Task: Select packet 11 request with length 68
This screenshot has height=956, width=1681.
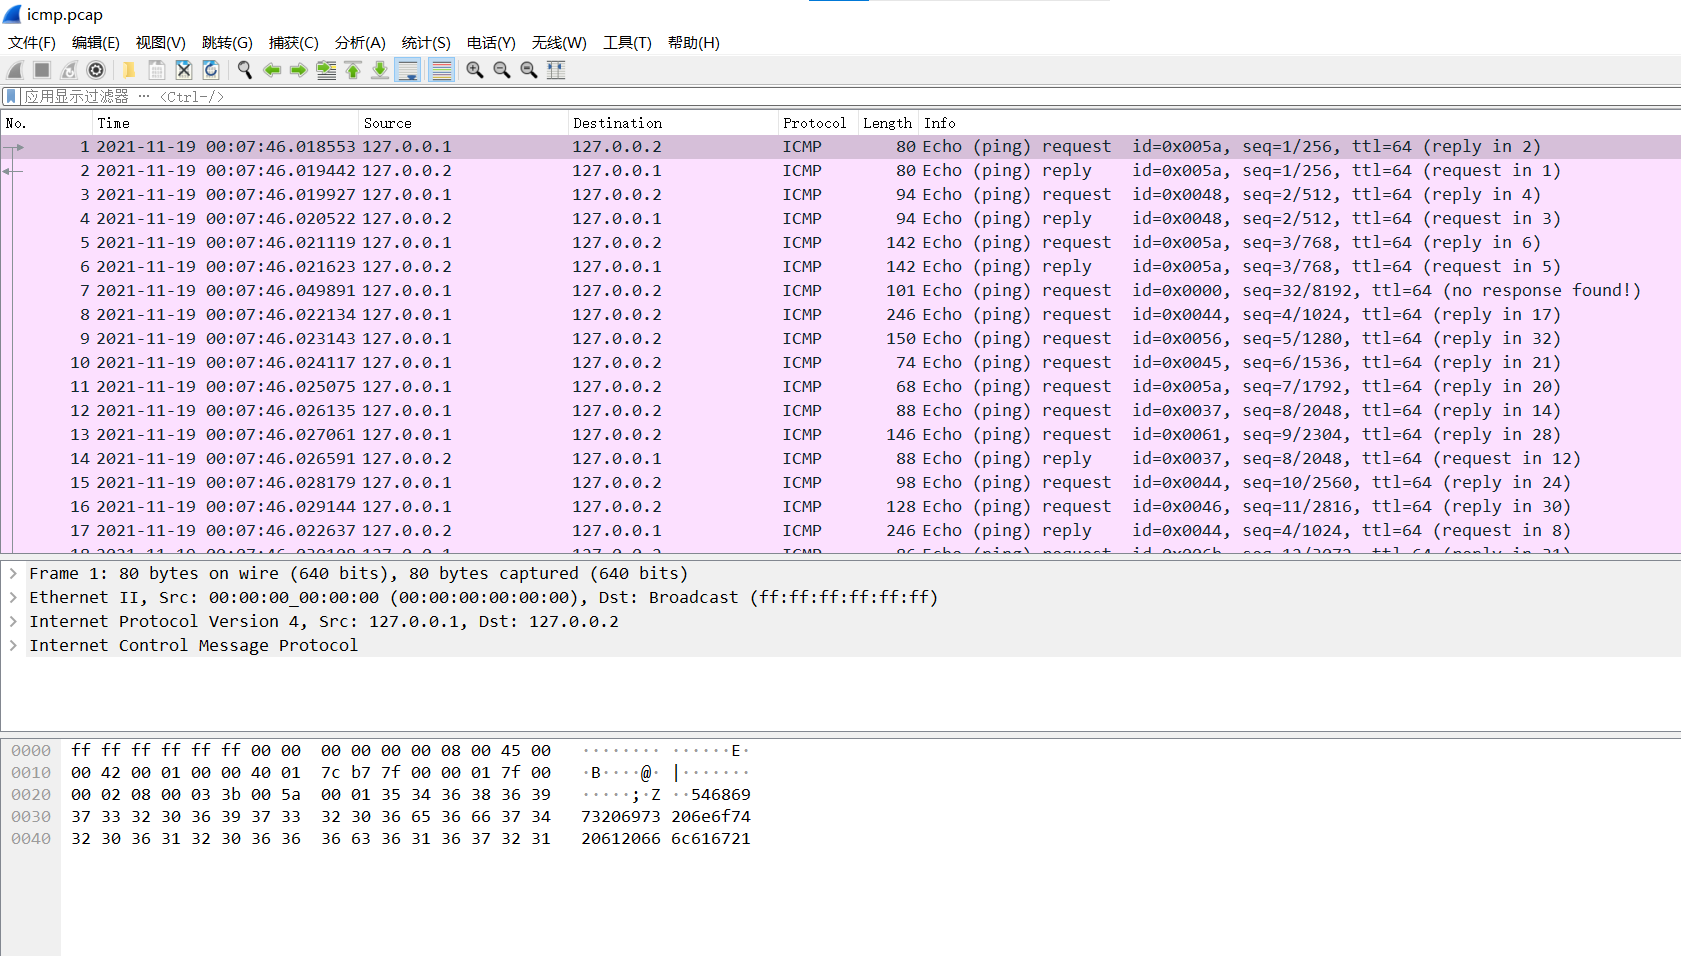Action: click(x=840, y=386)
